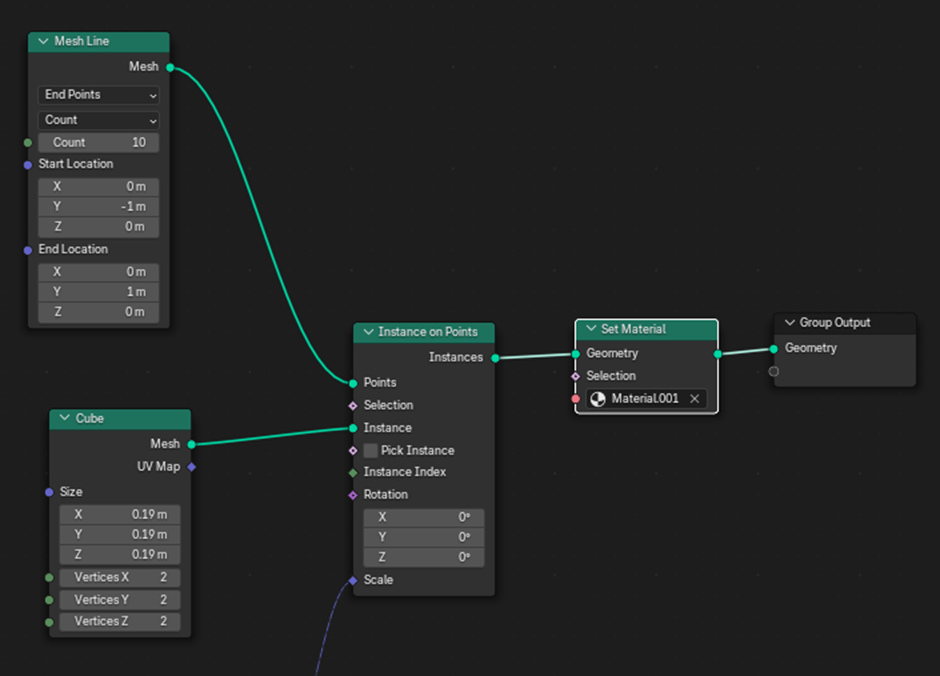Click the empty socket on Group Output
940x676 pixels.
(774, 371)
